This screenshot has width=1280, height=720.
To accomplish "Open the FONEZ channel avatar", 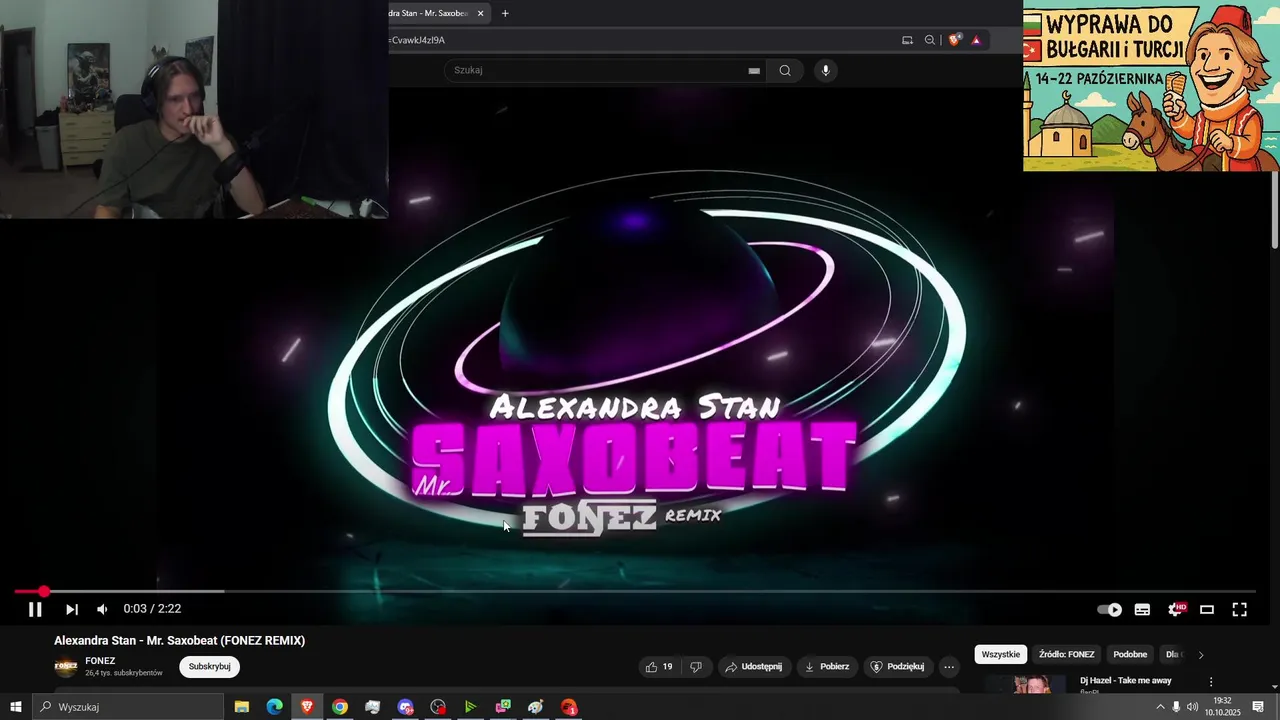I will click(x=66, y=666).
